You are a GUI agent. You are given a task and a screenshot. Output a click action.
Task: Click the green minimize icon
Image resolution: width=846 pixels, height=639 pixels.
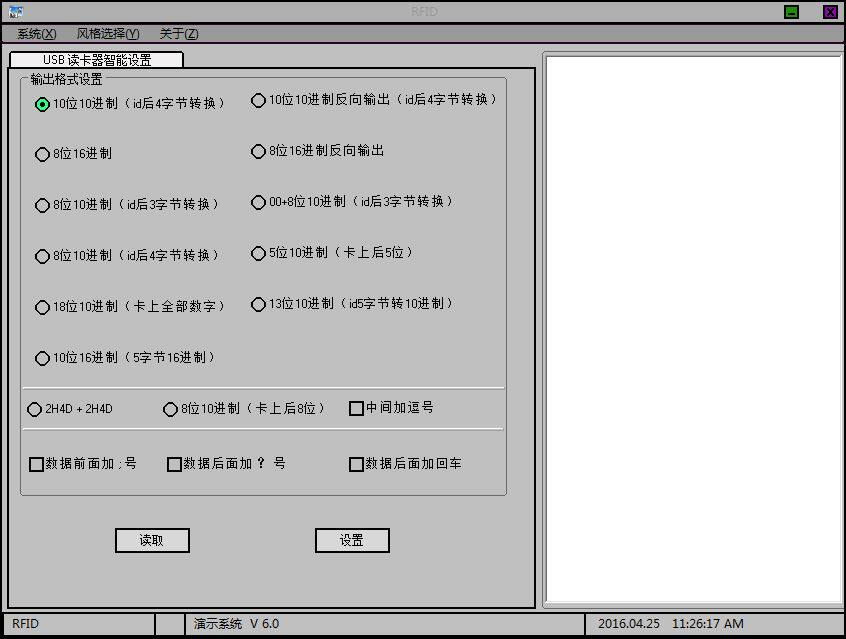point(791,12)
